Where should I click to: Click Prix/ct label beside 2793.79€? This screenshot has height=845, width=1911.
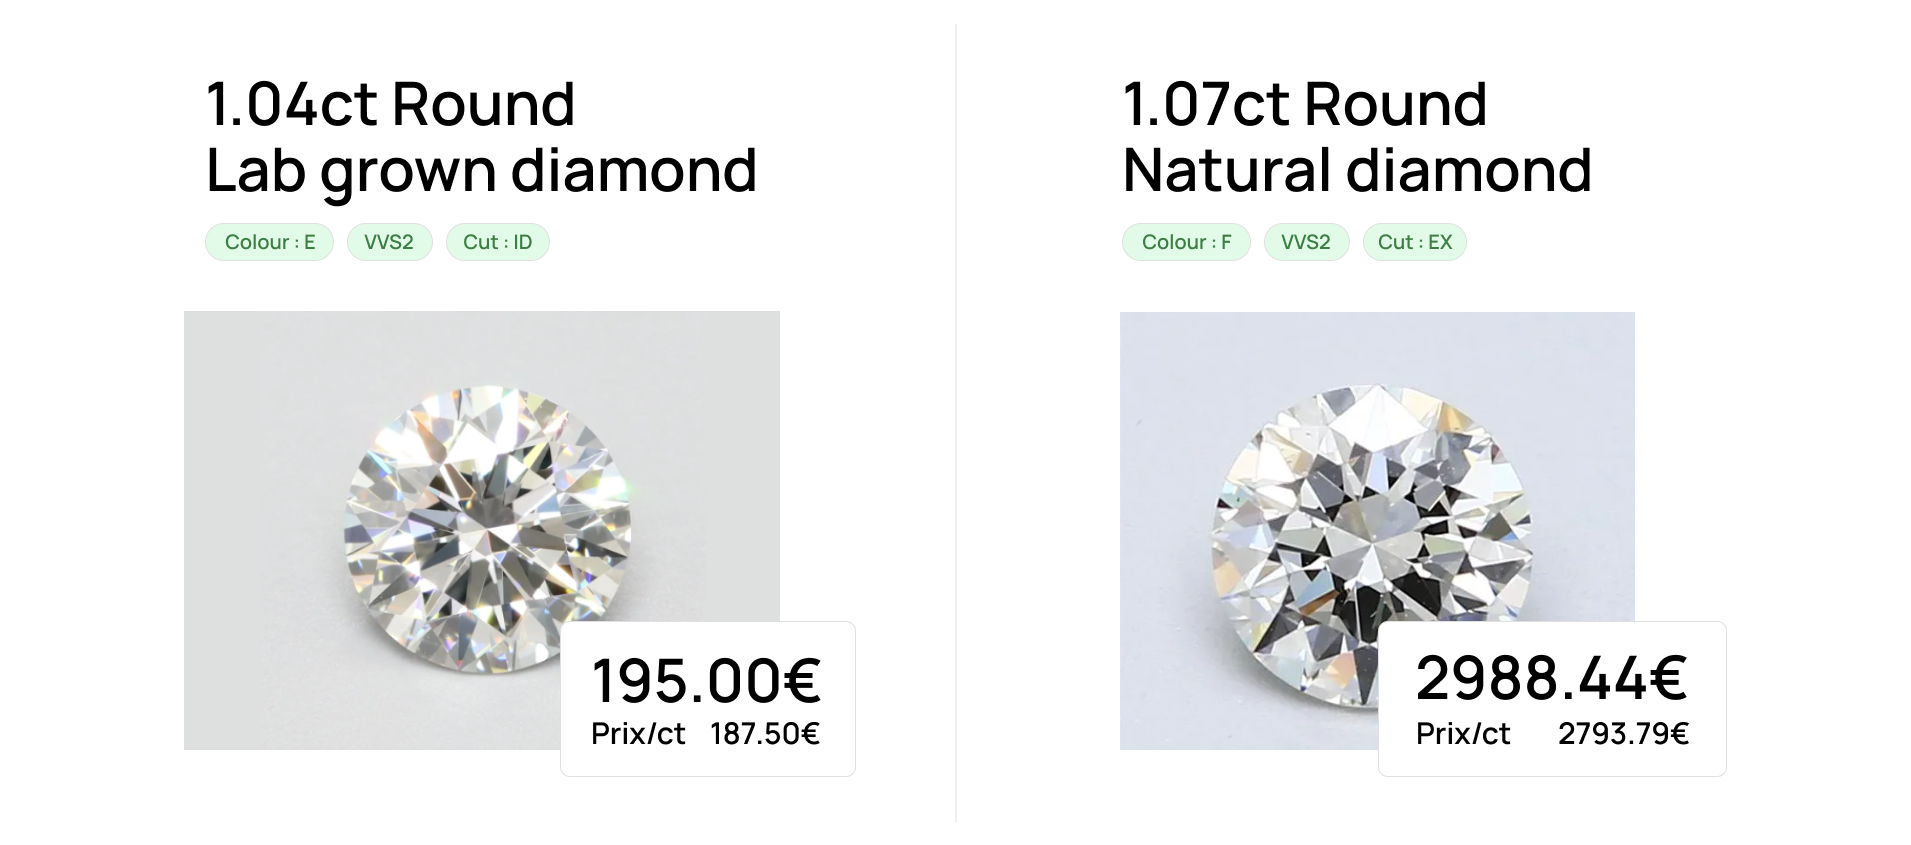click(1463, 734)
